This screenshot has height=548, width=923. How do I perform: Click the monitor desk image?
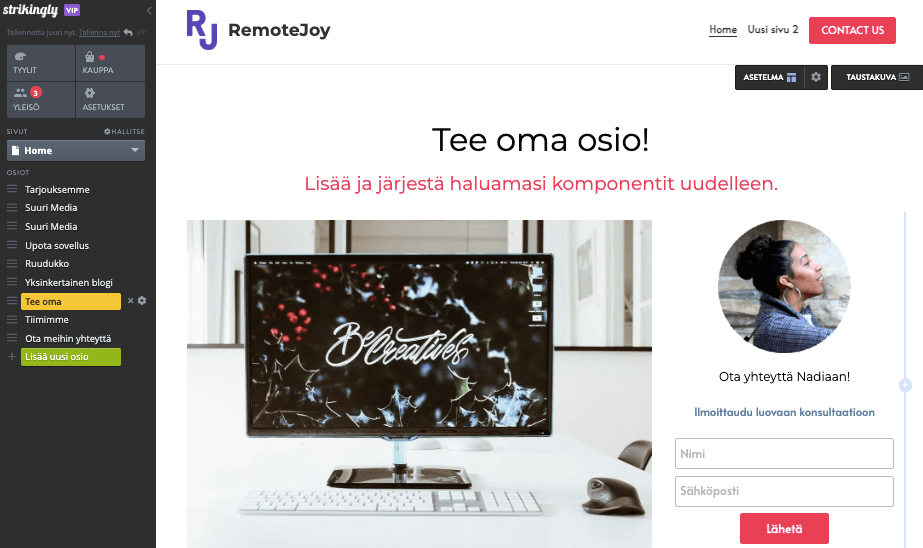click(x=419, y=384)
